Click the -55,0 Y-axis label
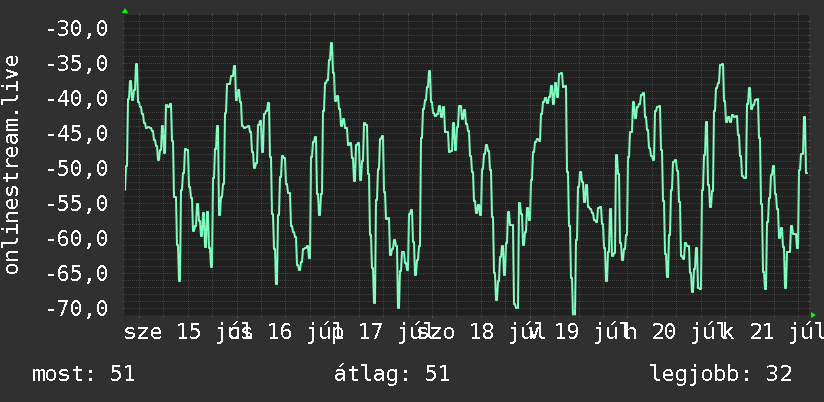 (77, 203)
